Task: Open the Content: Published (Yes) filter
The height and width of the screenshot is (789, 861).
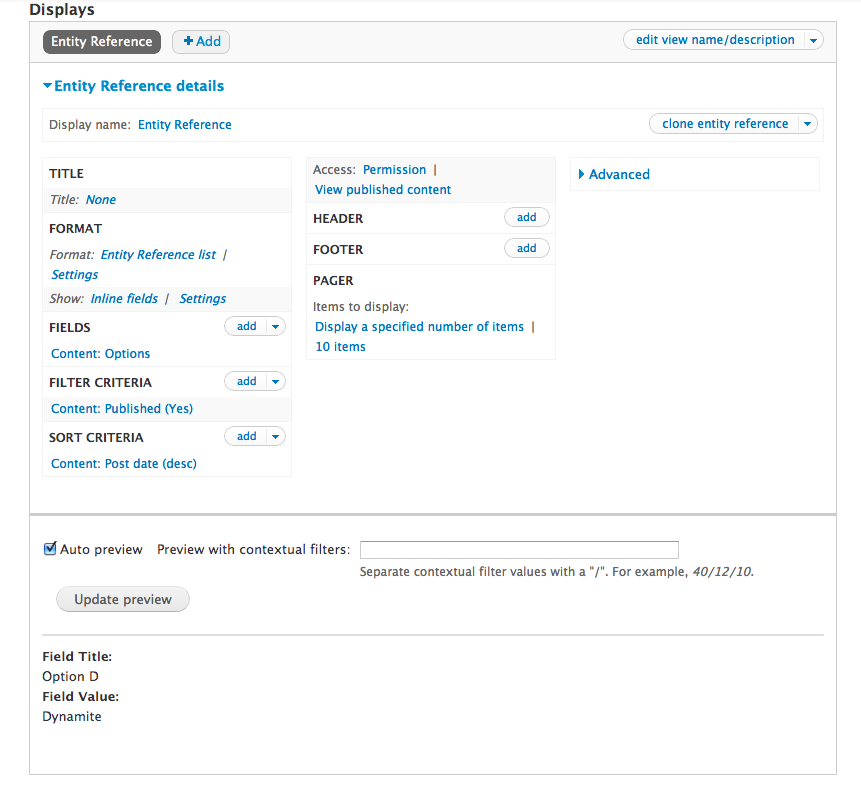Action: click(121, 408)
